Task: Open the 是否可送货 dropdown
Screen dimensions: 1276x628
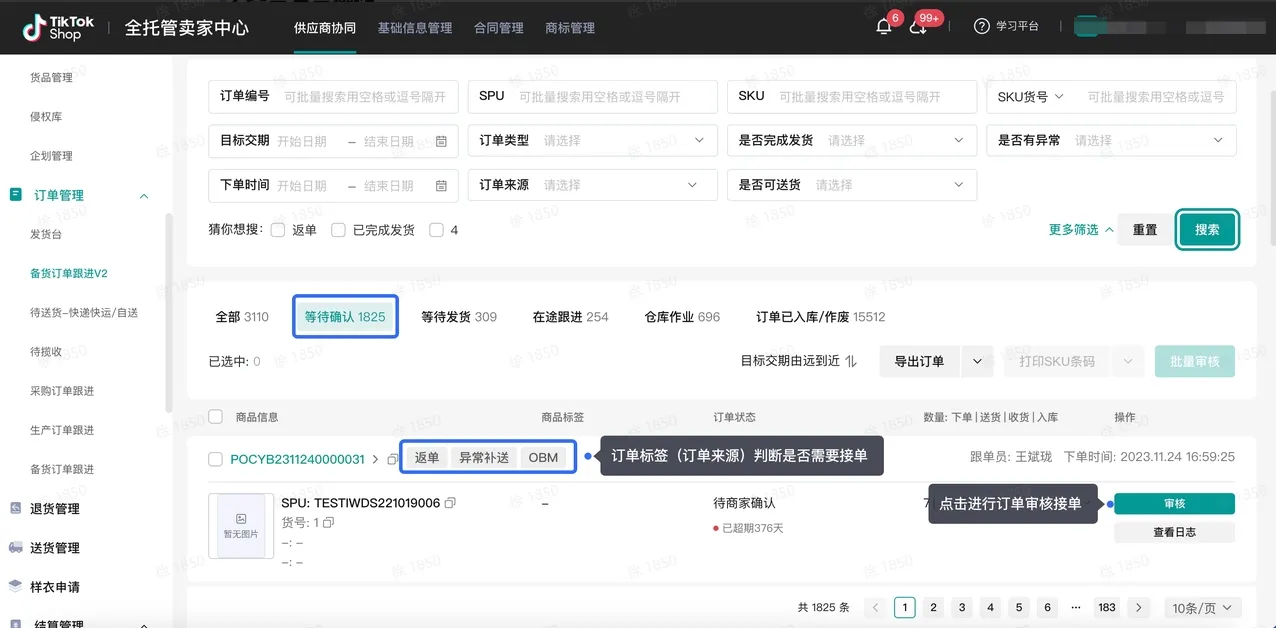Action: [852, 185]
